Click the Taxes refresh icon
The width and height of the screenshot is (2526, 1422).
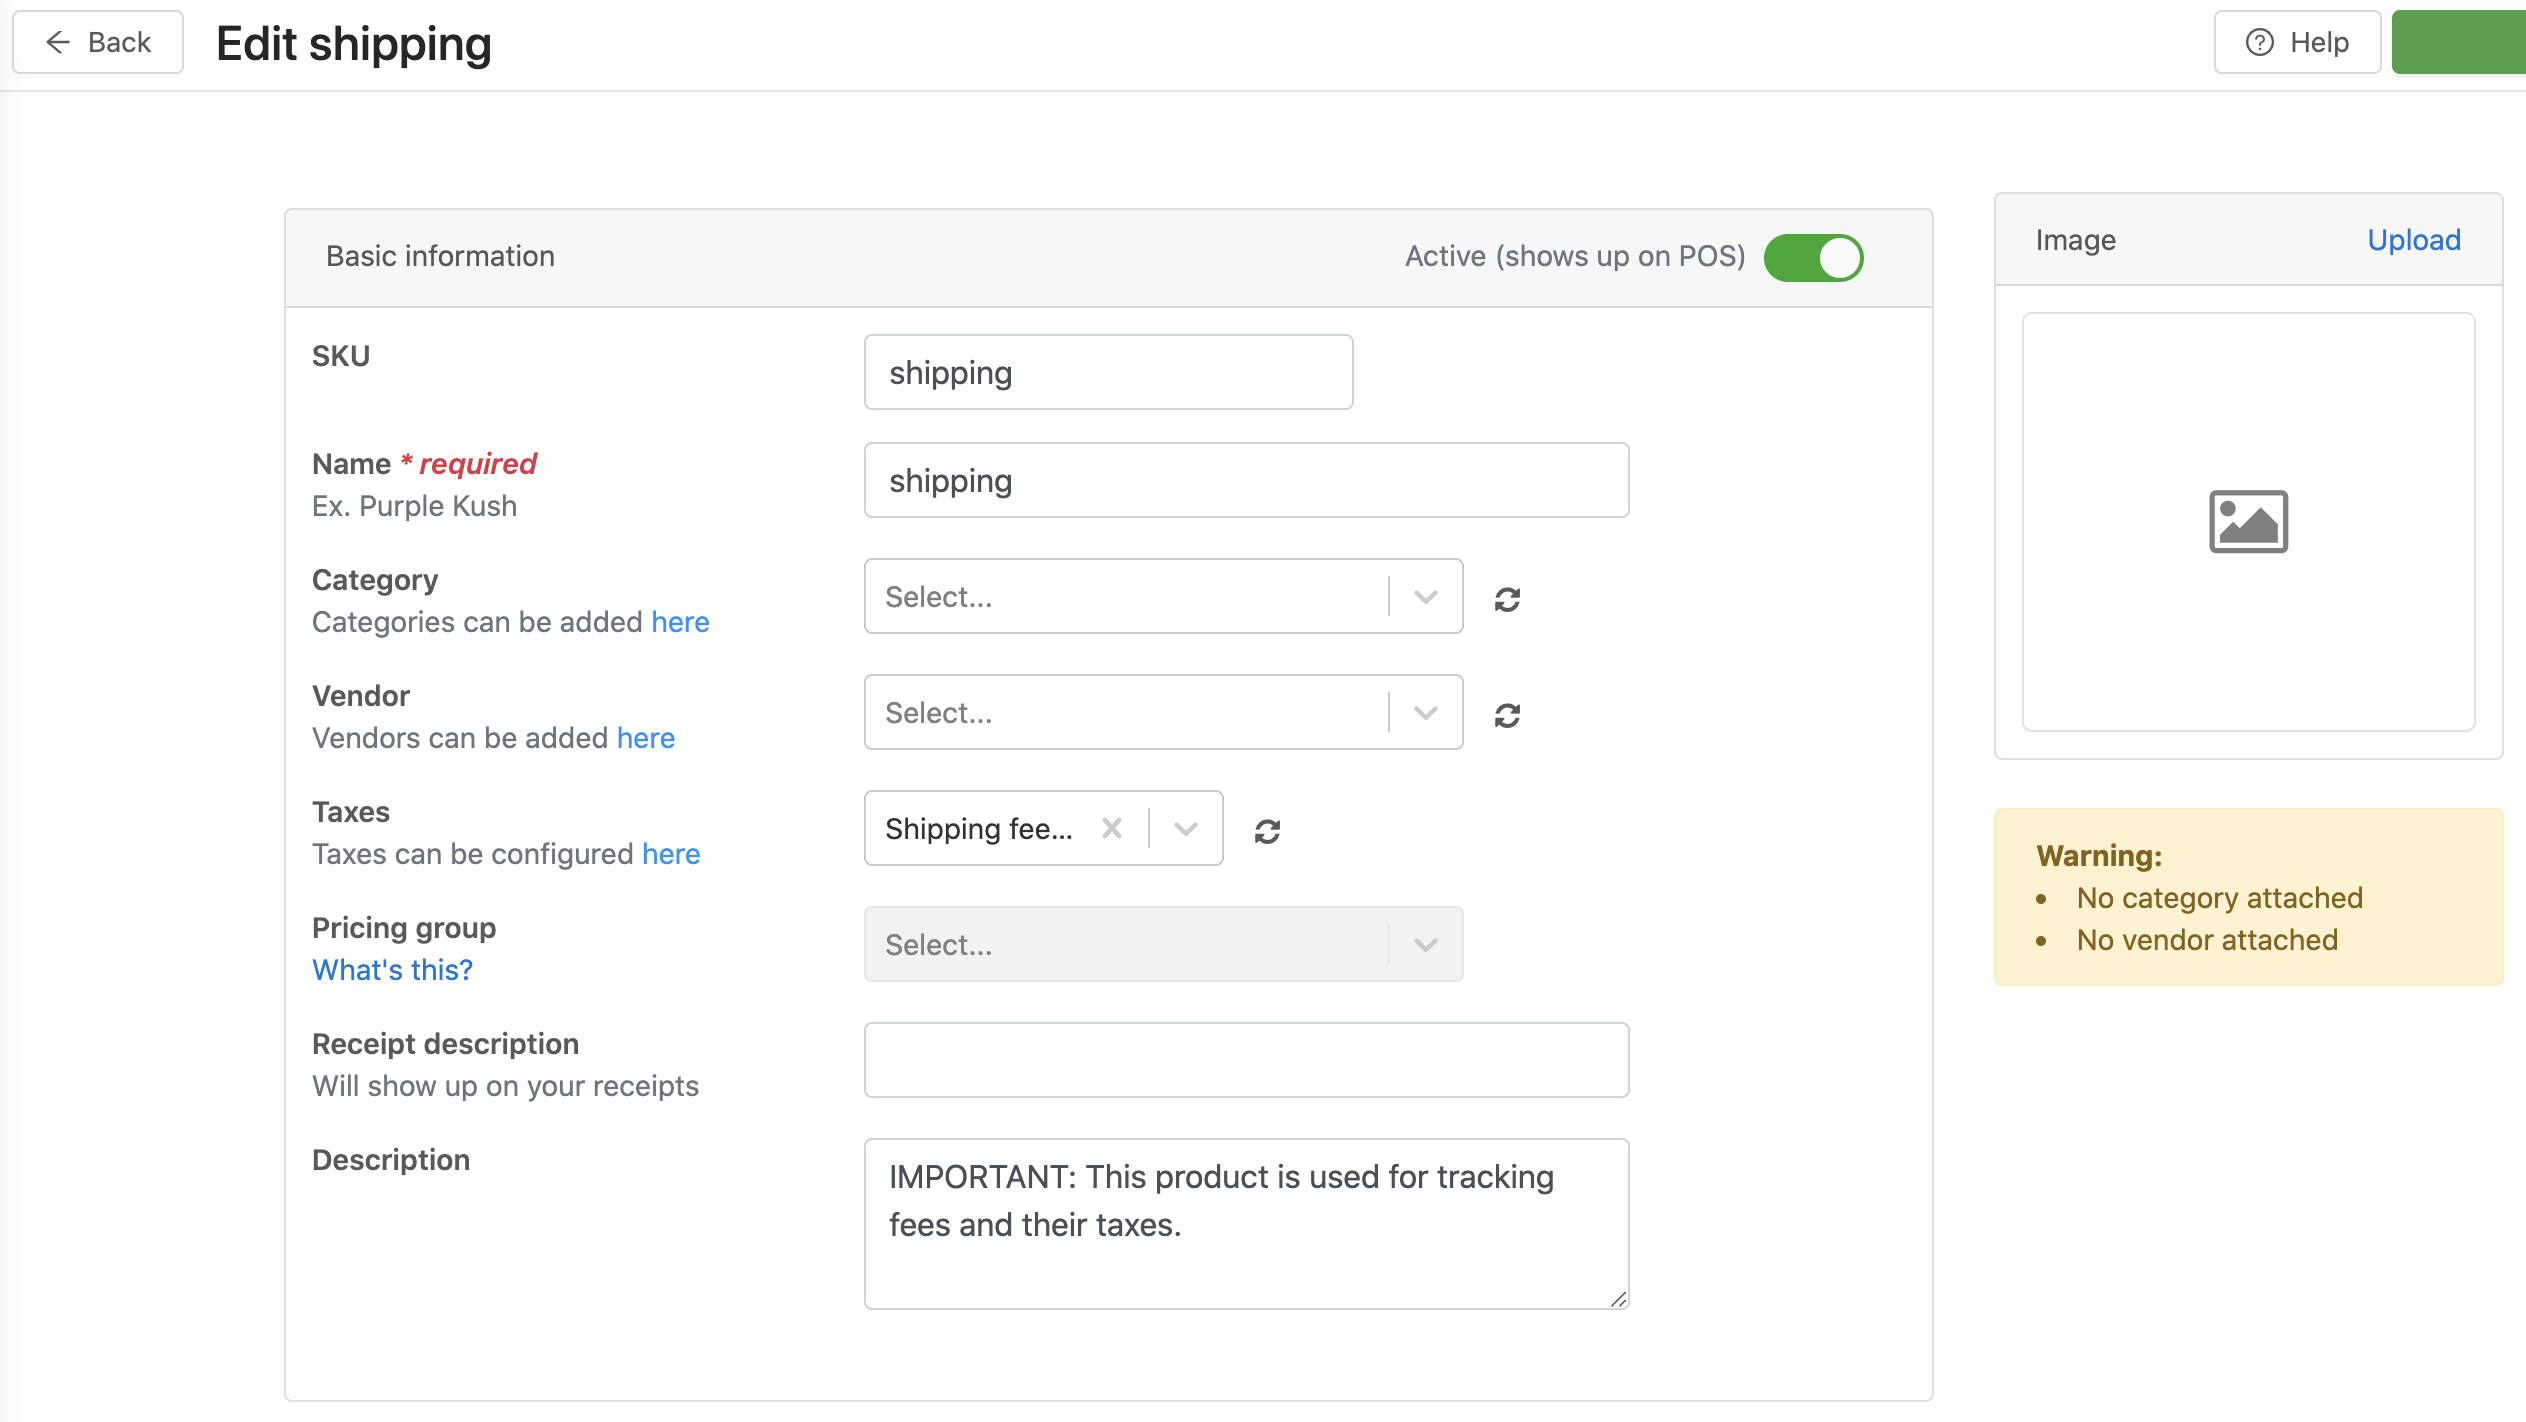coord(1267,831)
